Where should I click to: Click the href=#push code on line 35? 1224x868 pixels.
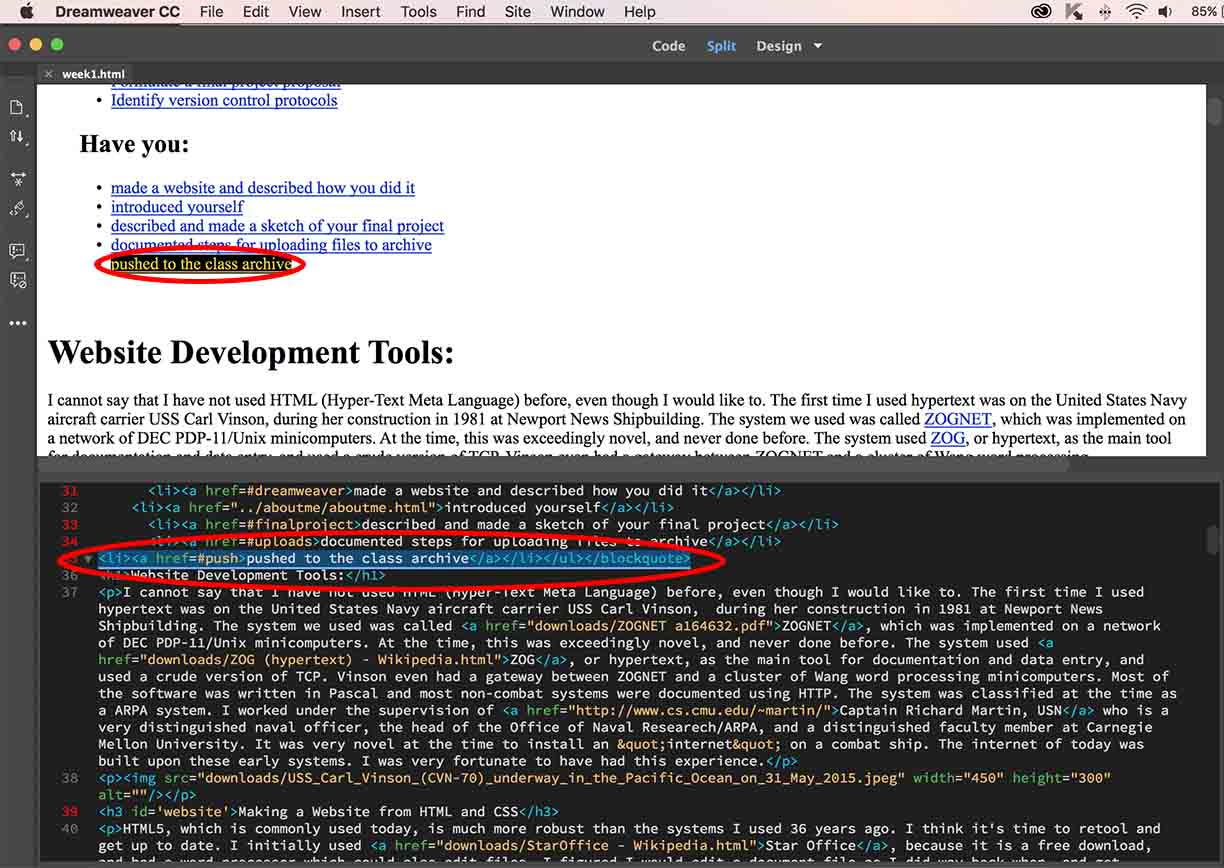point(196,558)
